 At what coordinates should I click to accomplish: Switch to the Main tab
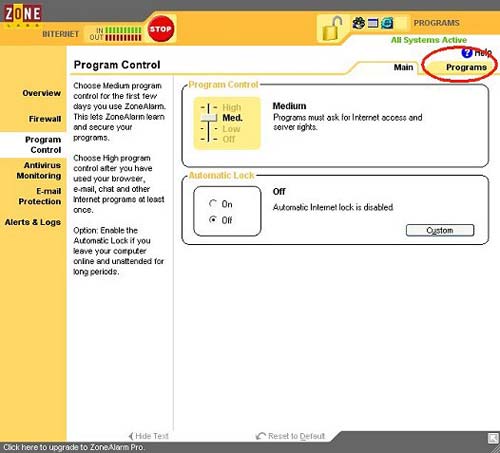coord(403,67)
